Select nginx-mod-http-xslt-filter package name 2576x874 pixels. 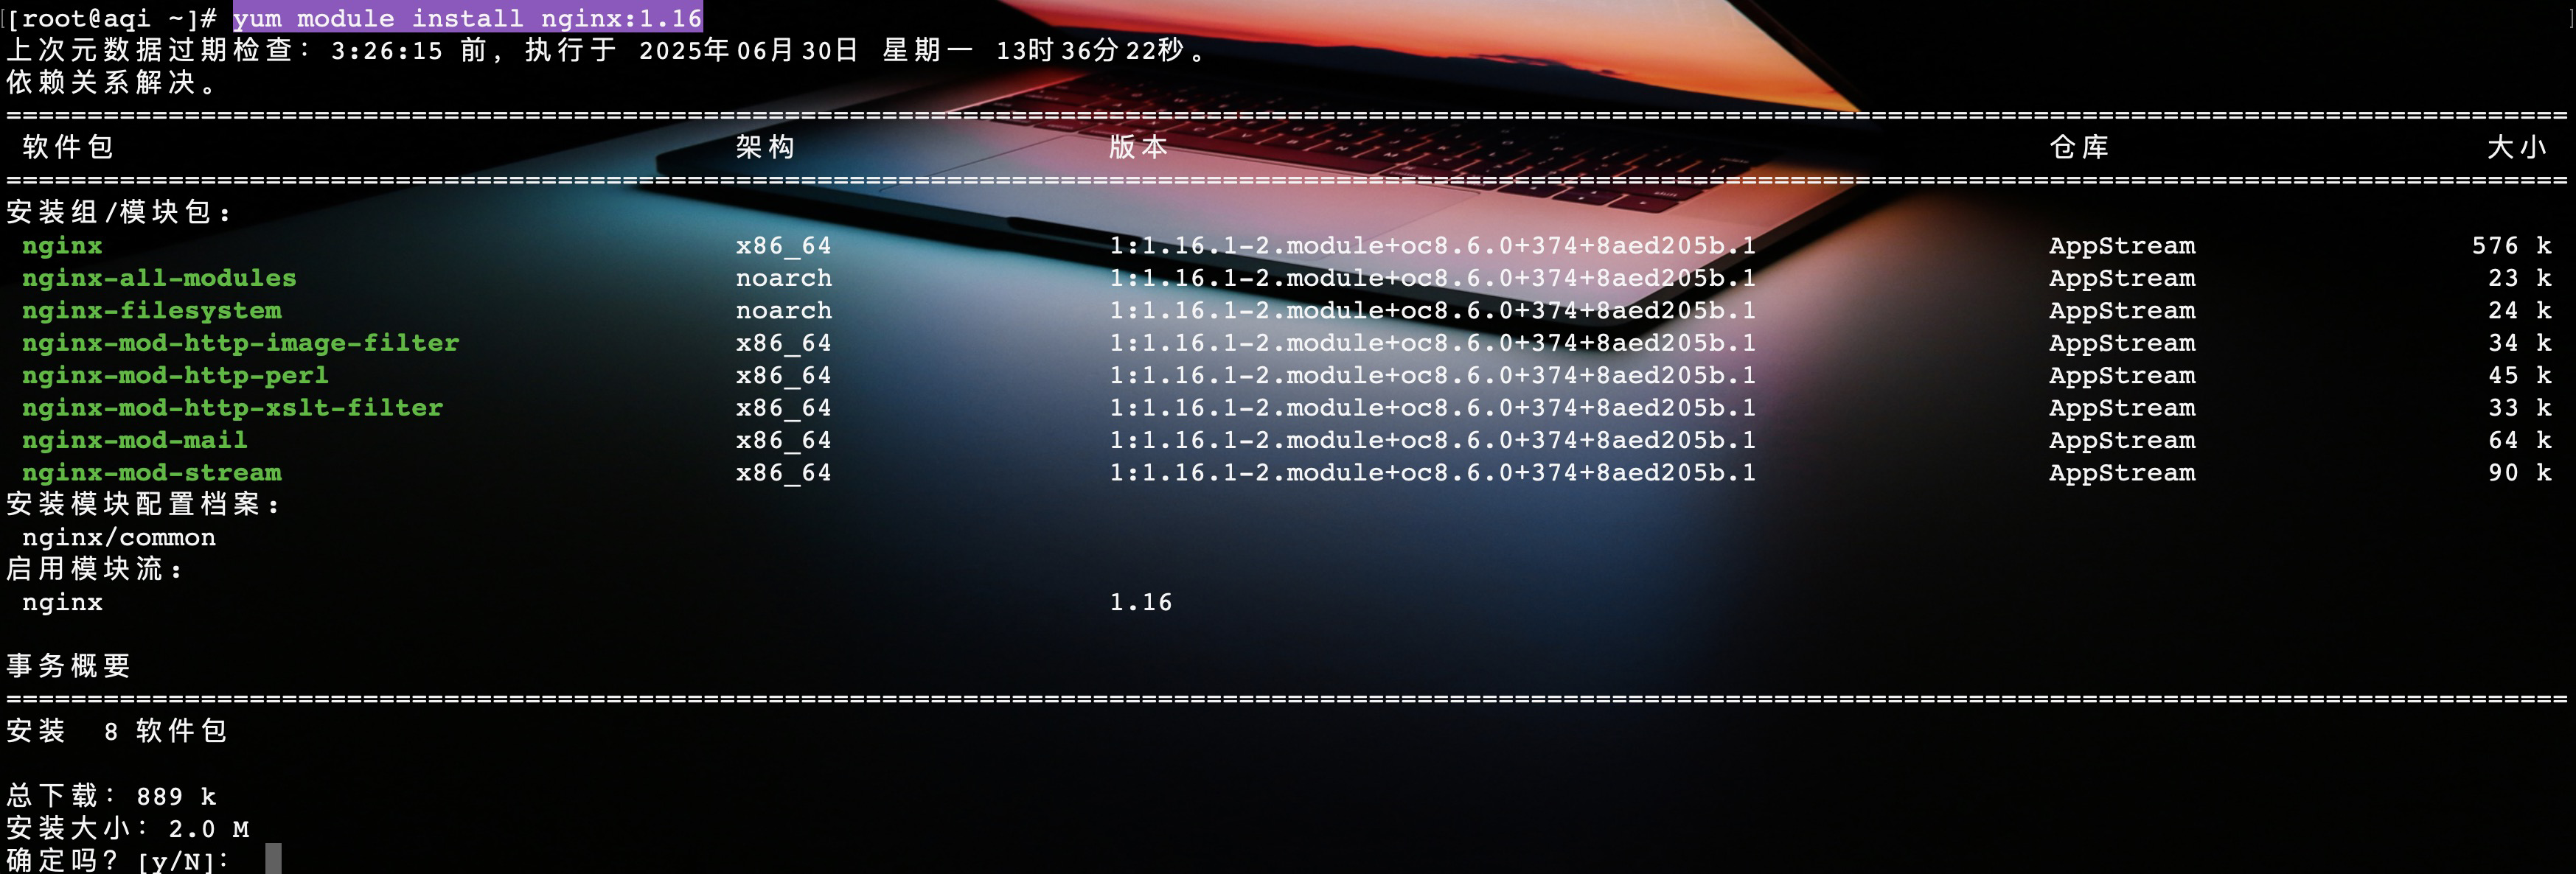click(232, 407)
